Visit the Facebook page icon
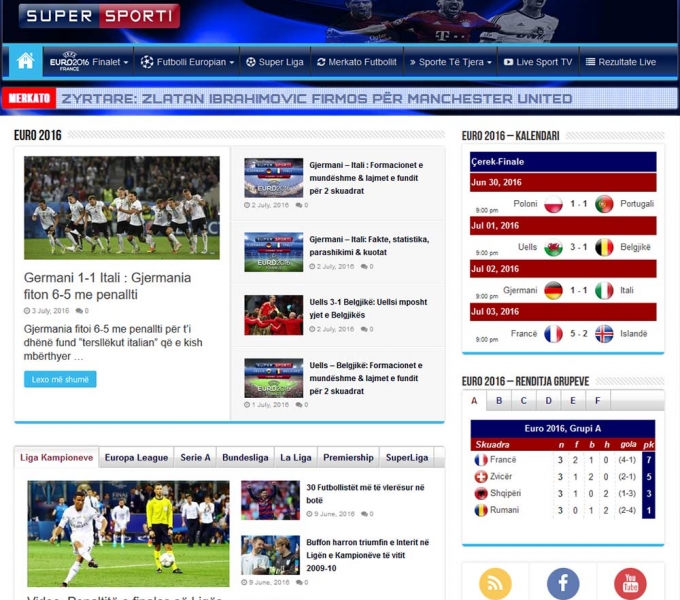The width and height of the screenshot is (680, 600). click(563, 584)
